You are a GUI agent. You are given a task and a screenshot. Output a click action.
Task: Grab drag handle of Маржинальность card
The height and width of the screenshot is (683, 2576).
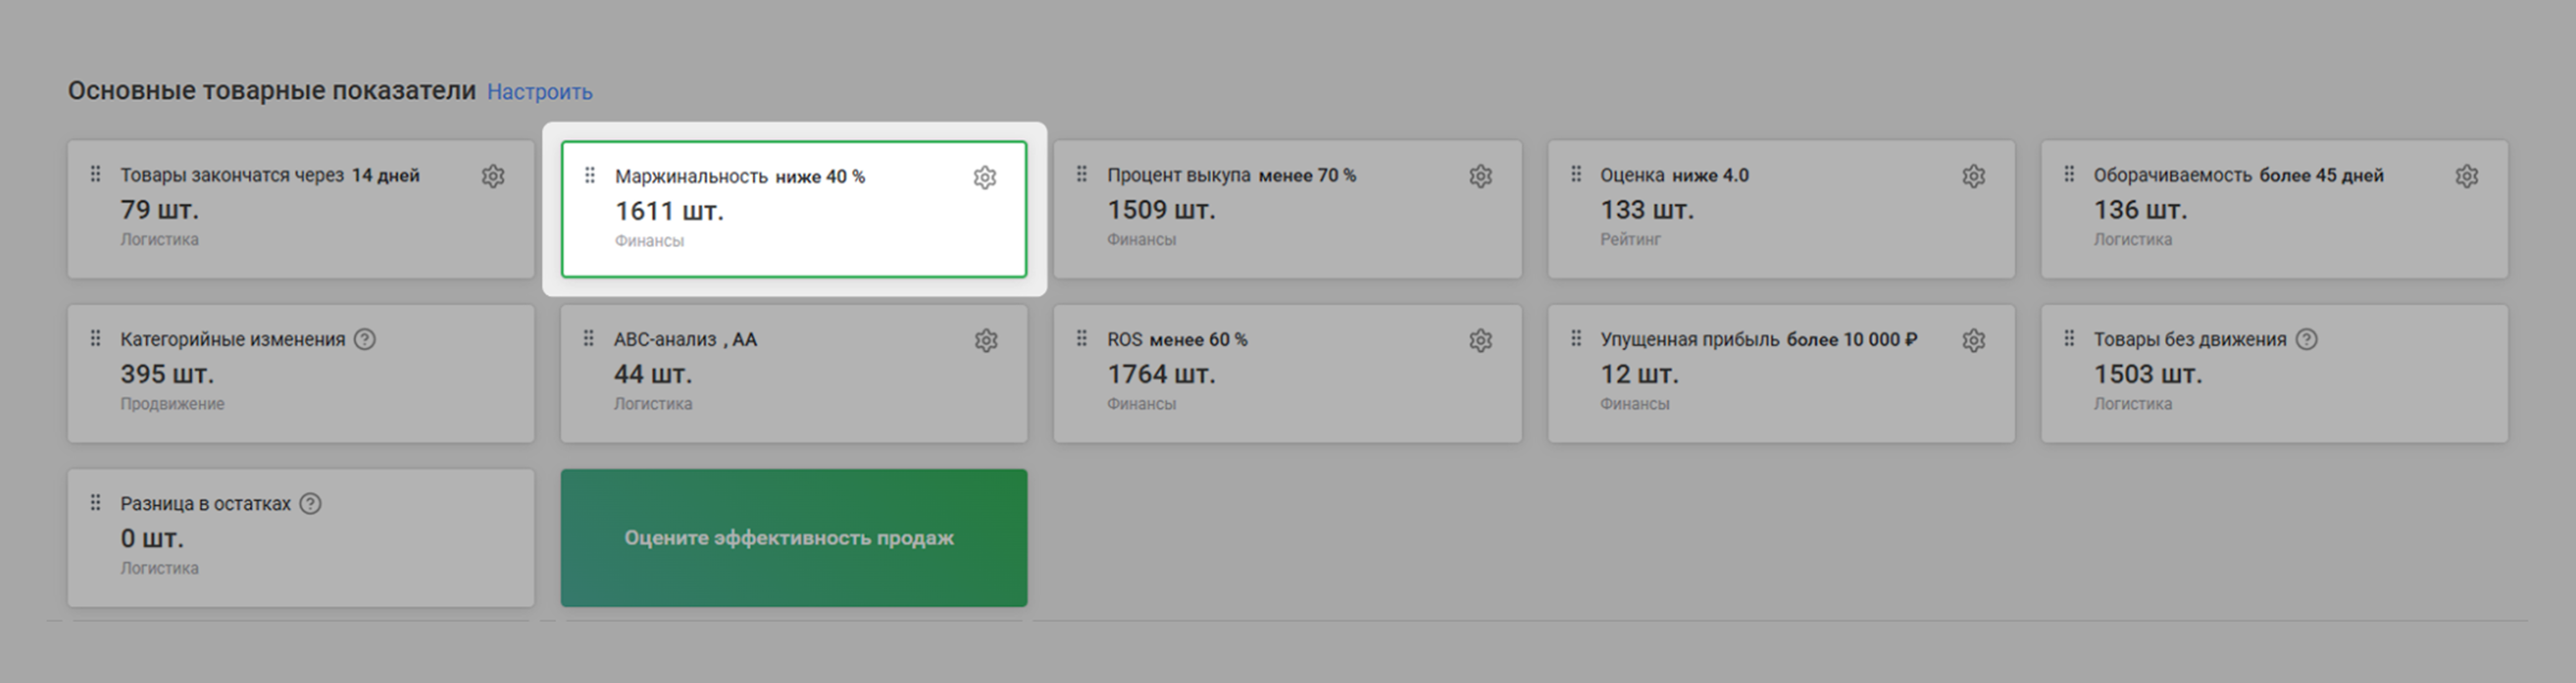tap(590, 176)
